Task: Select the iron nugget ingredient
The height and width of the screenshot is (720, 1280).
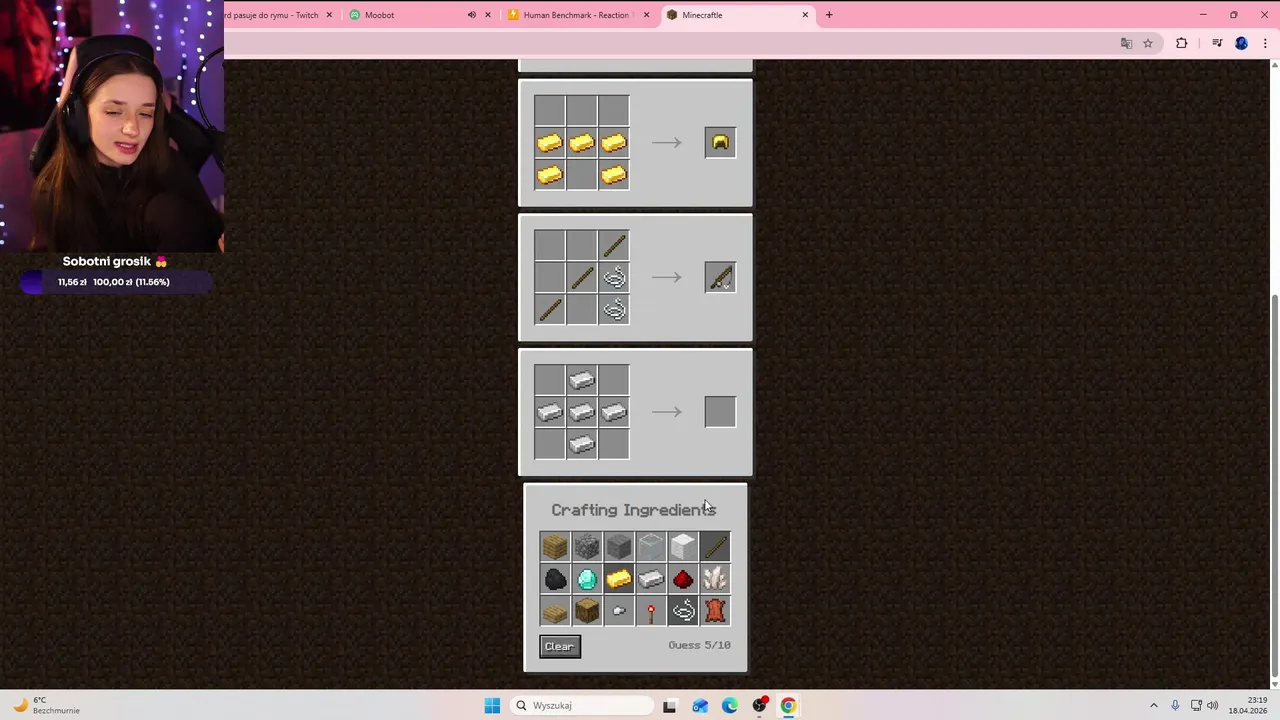Action: point(619,610)
